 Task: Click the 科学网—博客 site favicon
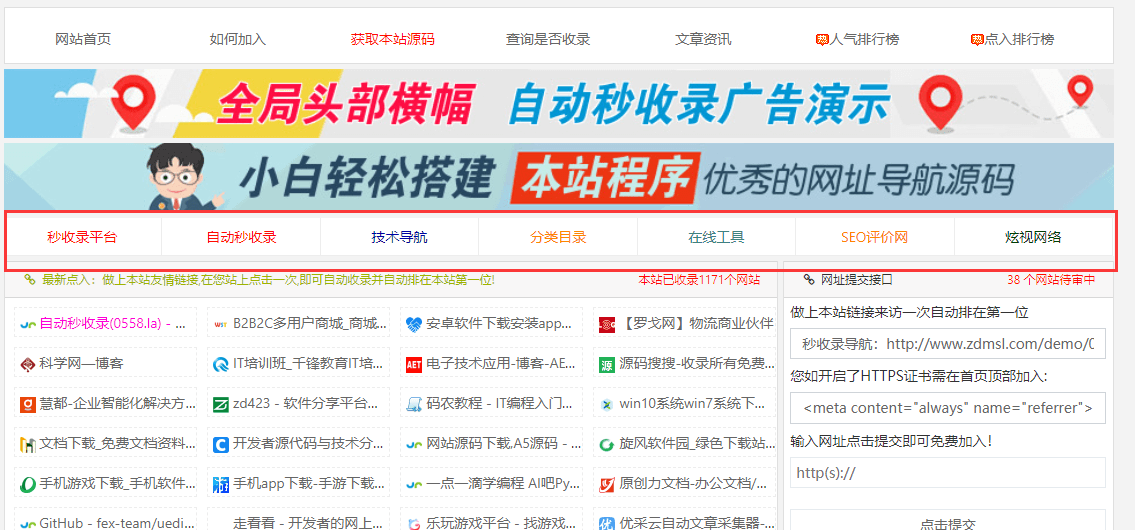click(27, 364)
